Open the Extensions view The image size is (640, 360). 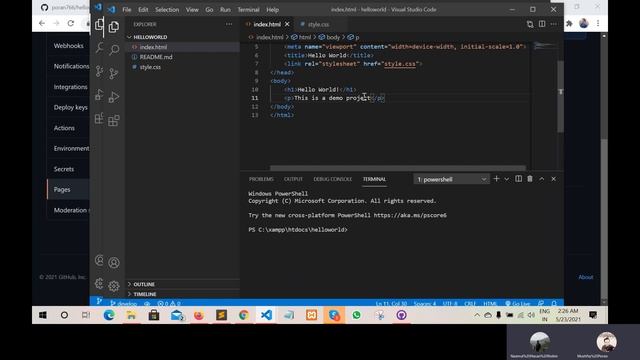[113, 121]
